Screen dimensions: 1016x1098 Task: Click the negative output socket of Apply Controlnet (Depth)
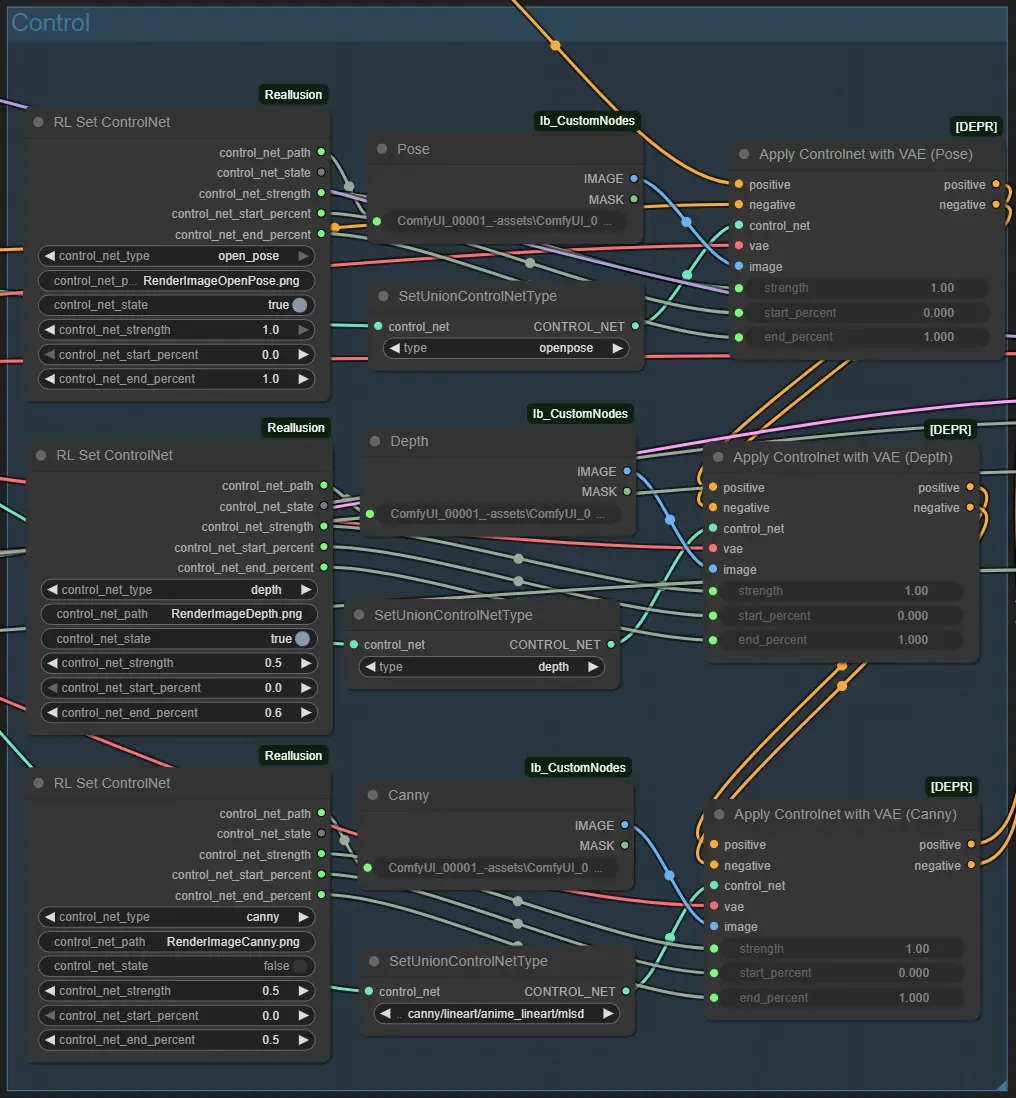point(970,508)
